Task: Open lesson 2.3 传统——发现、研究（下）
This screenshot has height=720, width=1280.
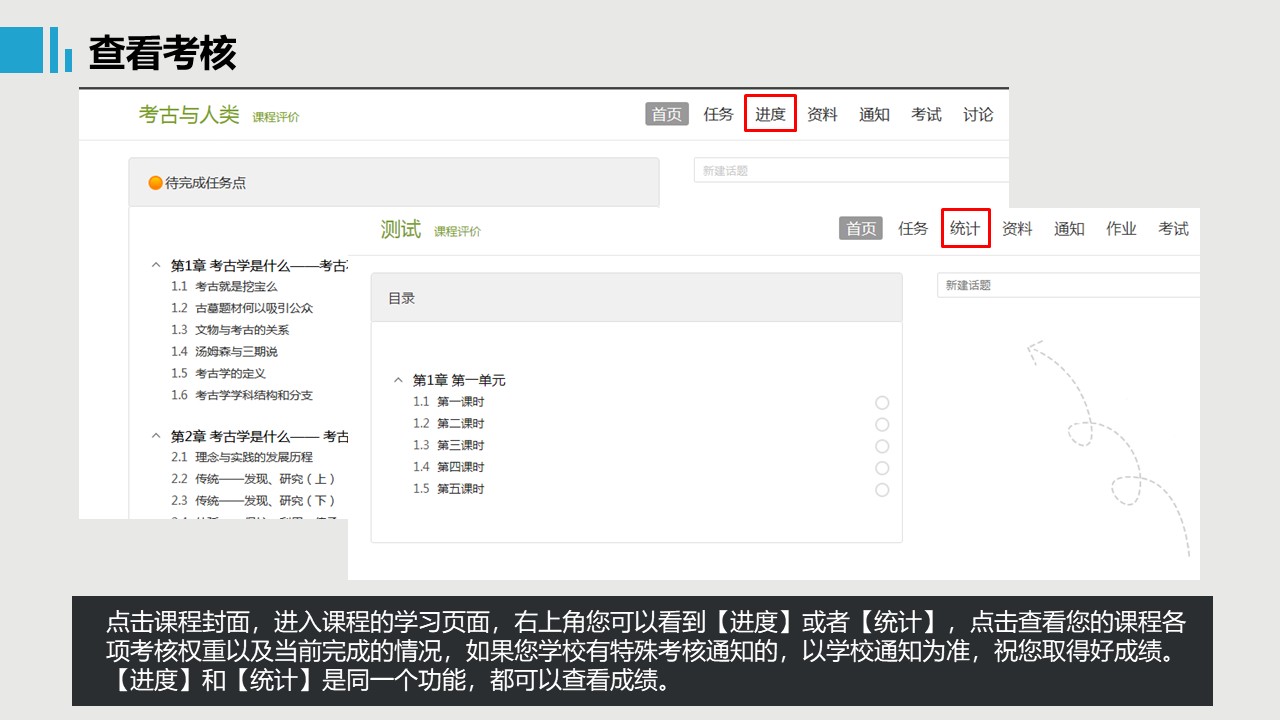Action: pos(253,501)
